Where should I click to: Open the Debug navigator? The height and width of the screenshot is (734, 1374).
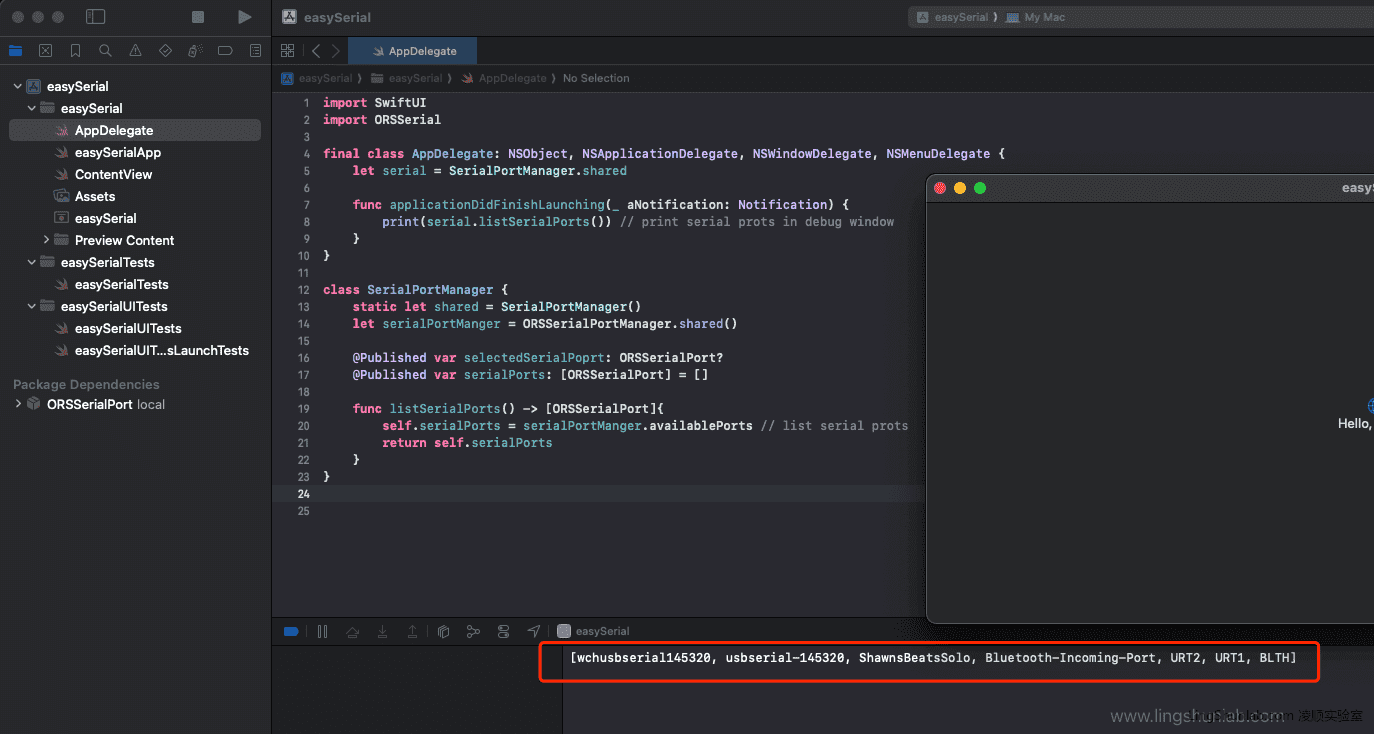(196, 50)
